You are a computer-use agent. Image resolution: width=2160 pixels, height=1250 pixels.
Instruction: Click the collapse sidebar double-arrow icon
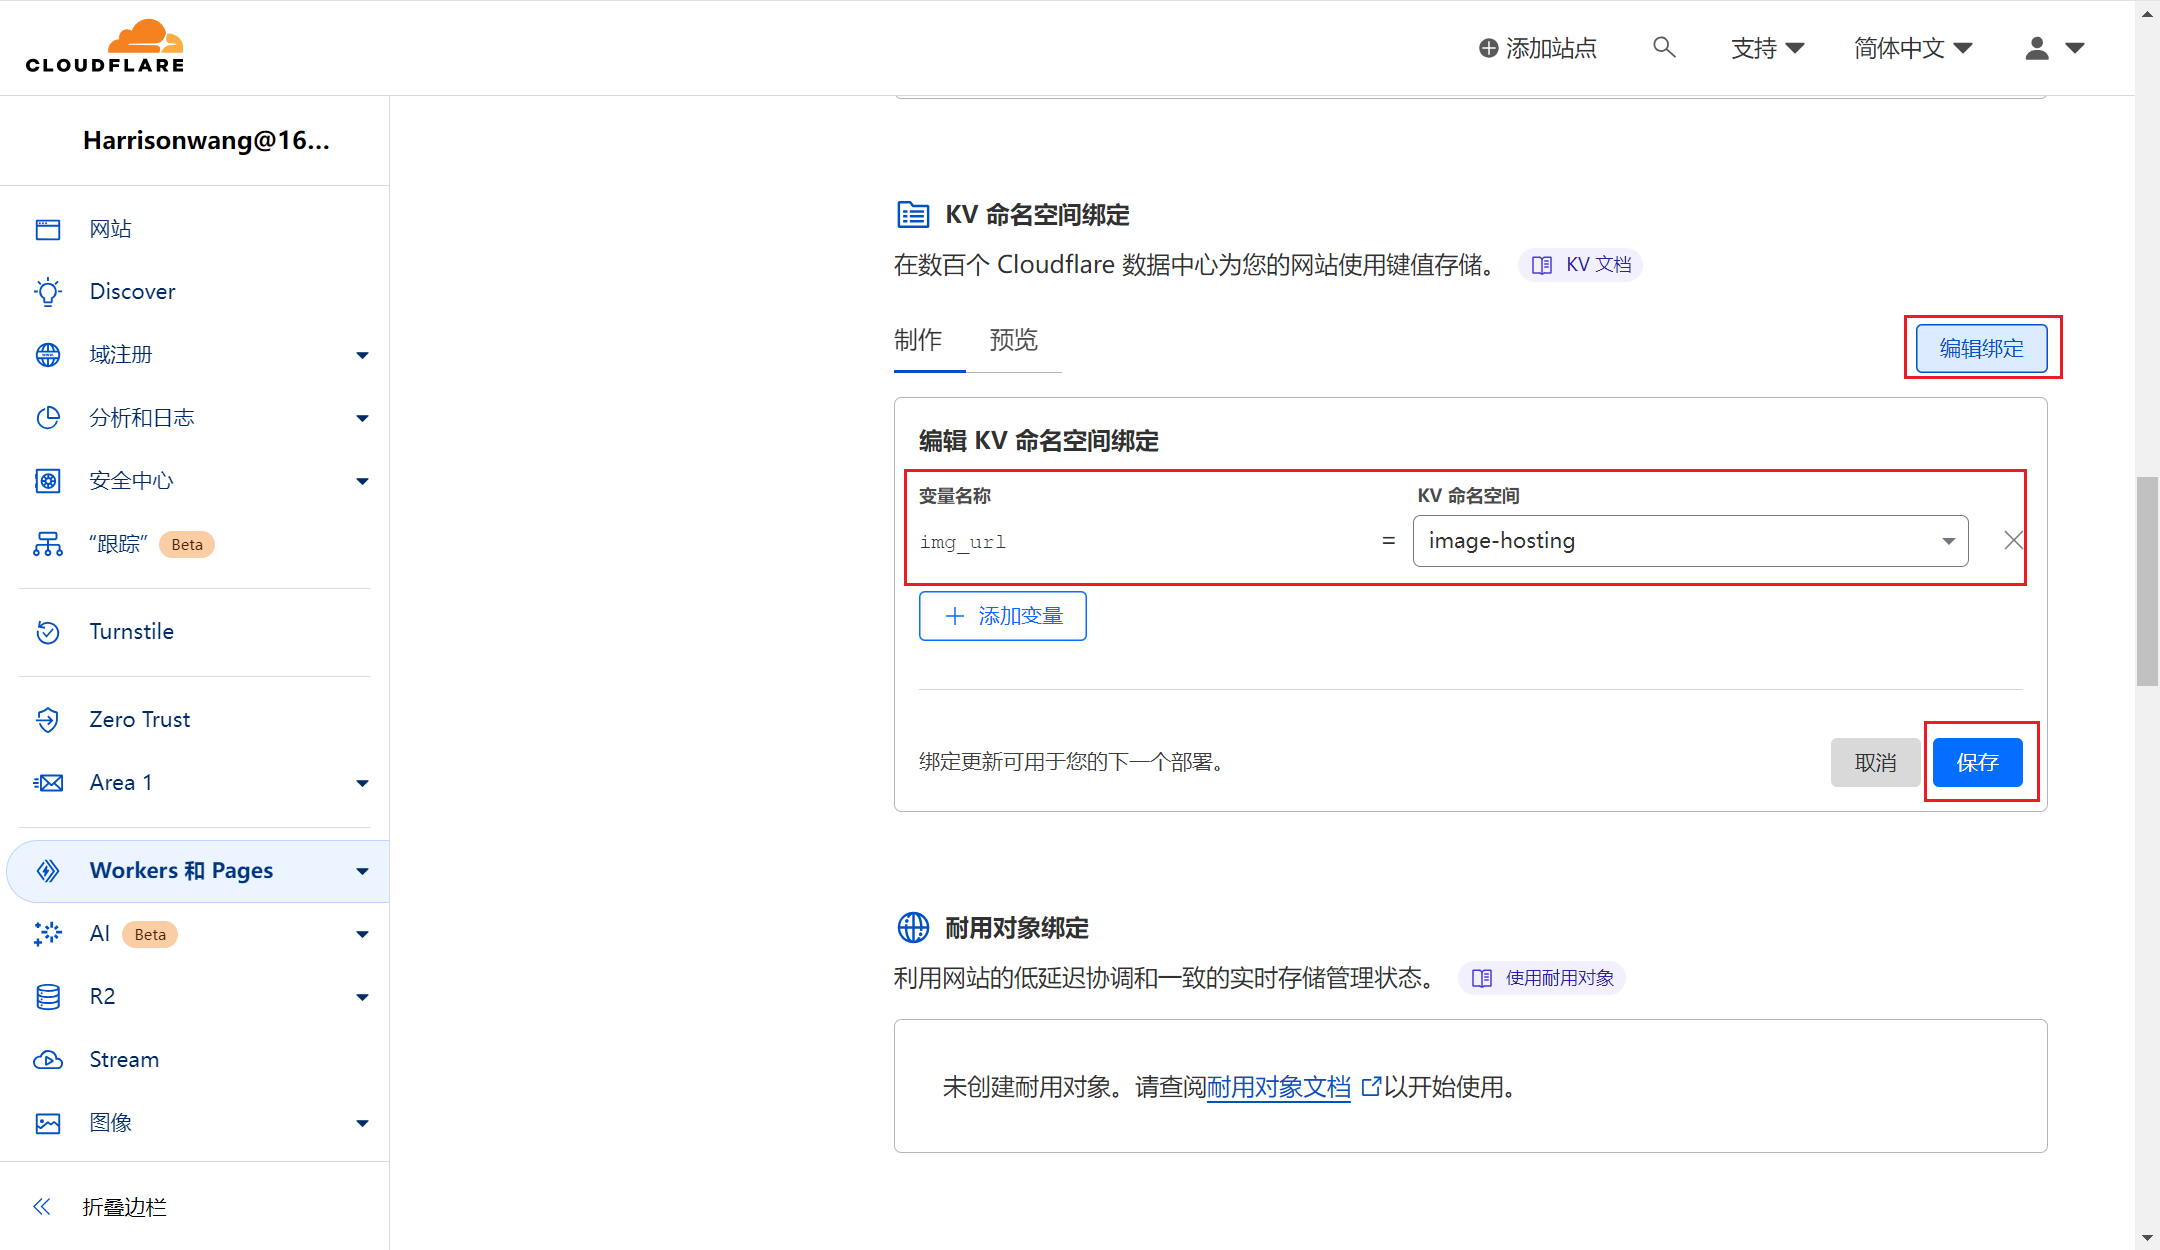click(42, 1207)
